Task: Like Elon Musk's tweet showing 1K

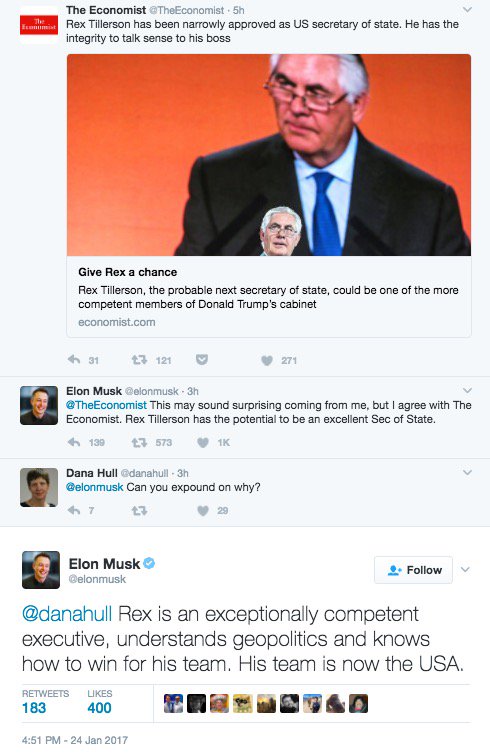Action: click(x=203, y=443)
